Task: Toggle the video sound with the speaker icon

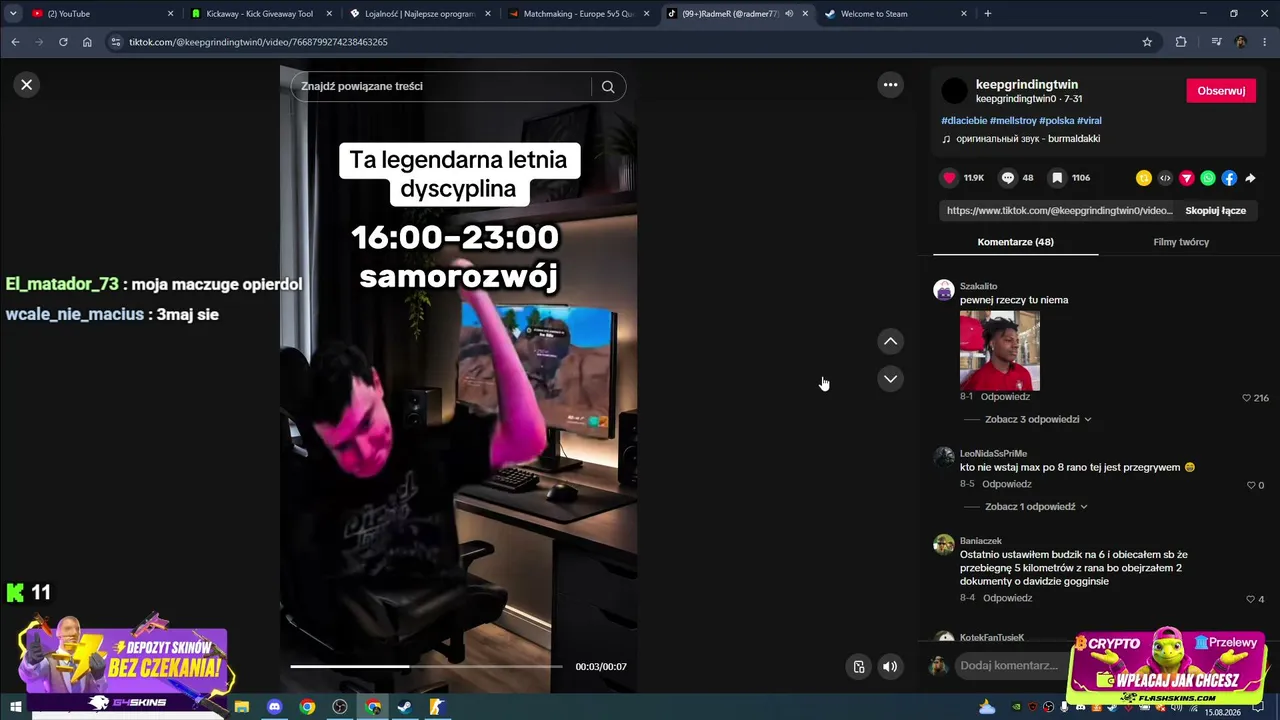Action: coord(890,667)
